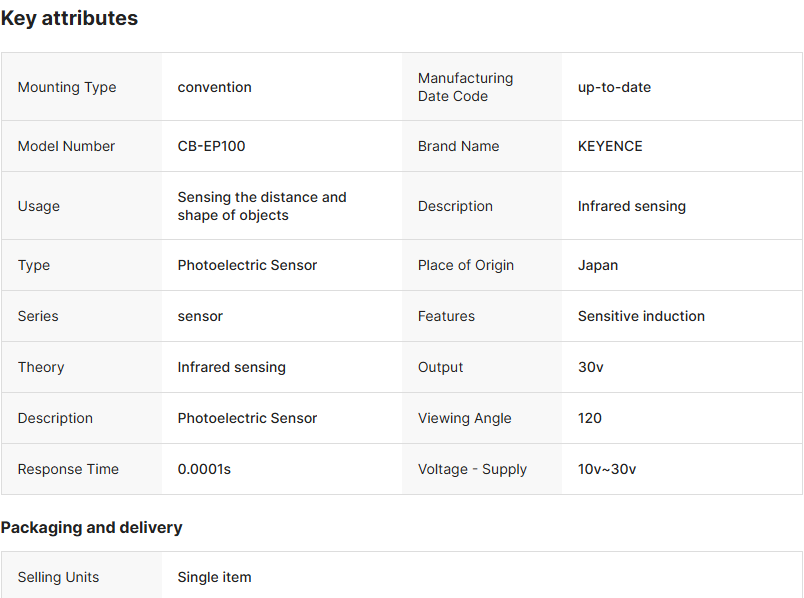Viewport: 804px width, 598px height.
Task: Click the Theory row label
Action: (x=41, y=367)
